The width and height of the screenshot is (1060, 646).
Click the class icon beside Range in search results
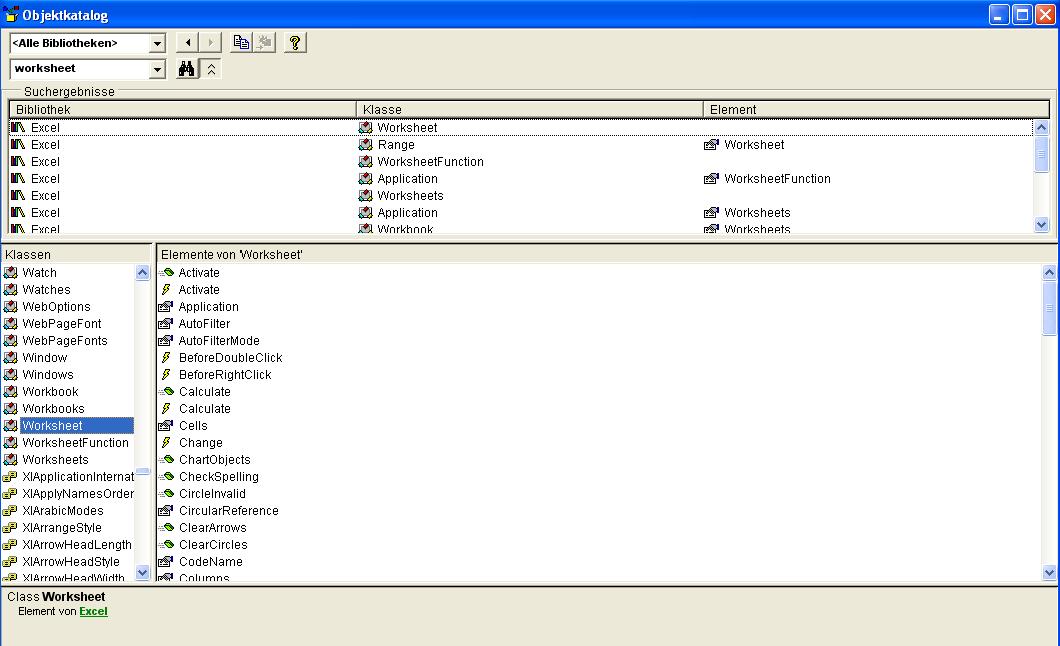[x=366, y=145]
